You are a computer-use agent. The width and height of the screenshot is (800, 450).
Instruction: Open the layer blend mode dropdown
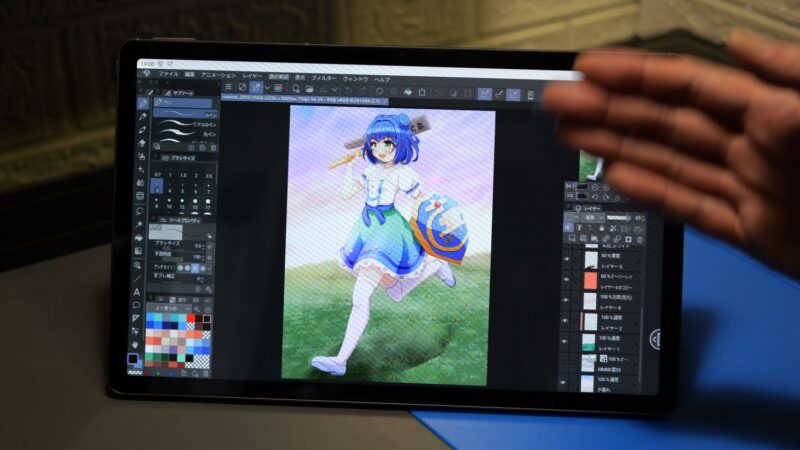click(590, 216)
